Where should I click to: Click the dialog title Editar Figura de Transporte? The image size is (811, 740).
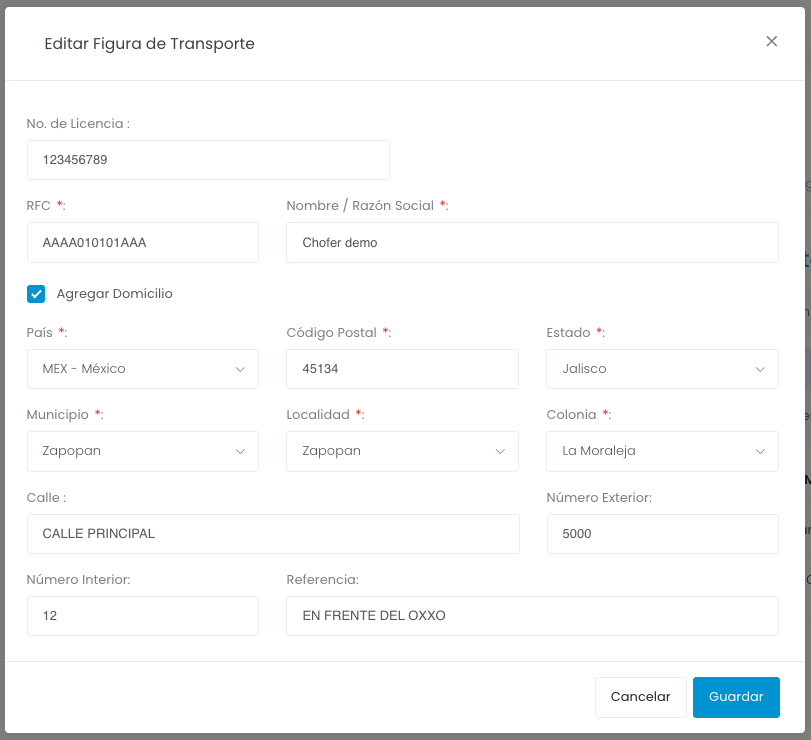149,43
